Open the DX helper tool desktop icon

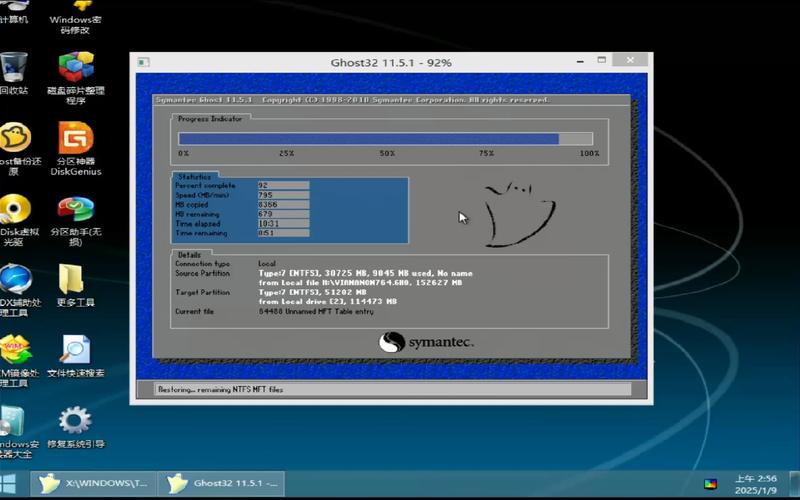coord(16,290)
